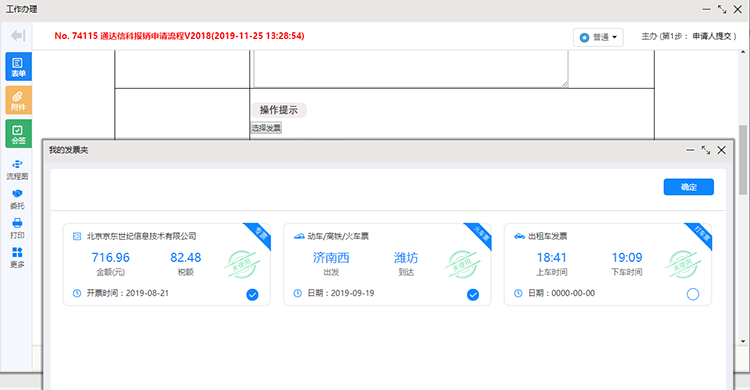Open the 表单 form sidebar icon
This screenshot has width=750, height=390.
coord(19,67)
